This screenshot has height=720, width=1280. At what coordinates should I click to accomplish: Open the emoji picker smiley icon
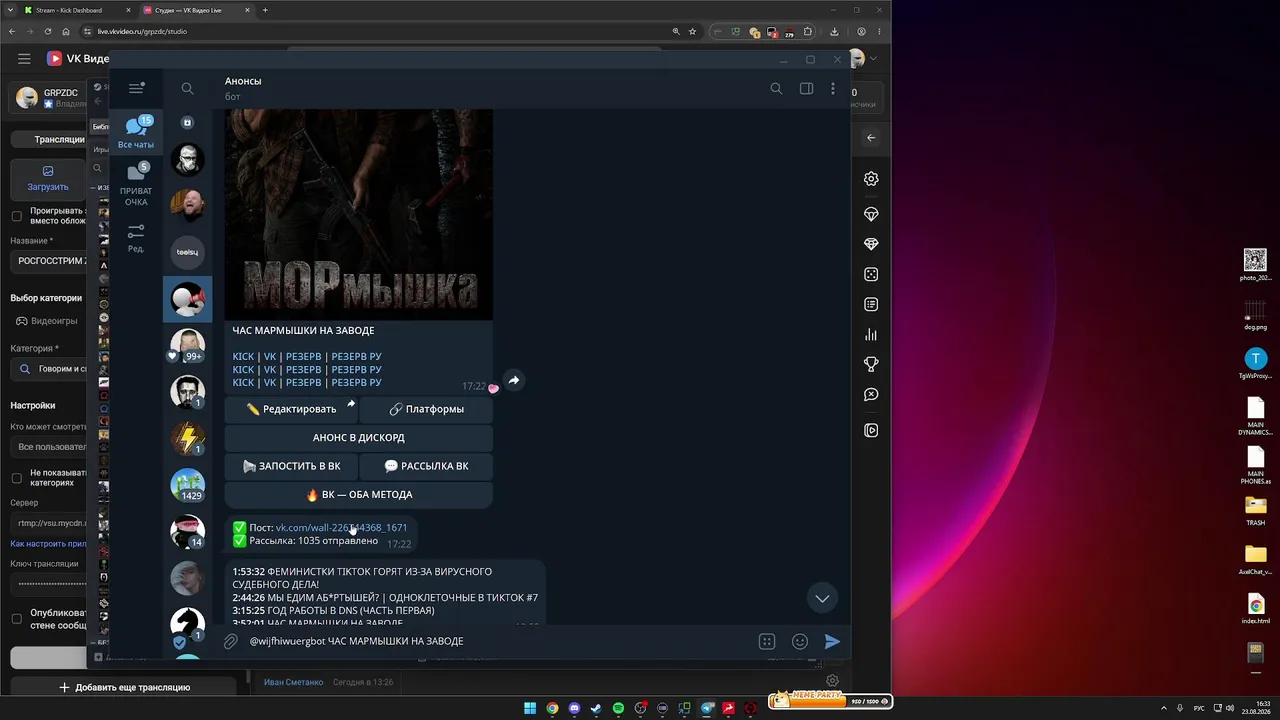[800, 641]
